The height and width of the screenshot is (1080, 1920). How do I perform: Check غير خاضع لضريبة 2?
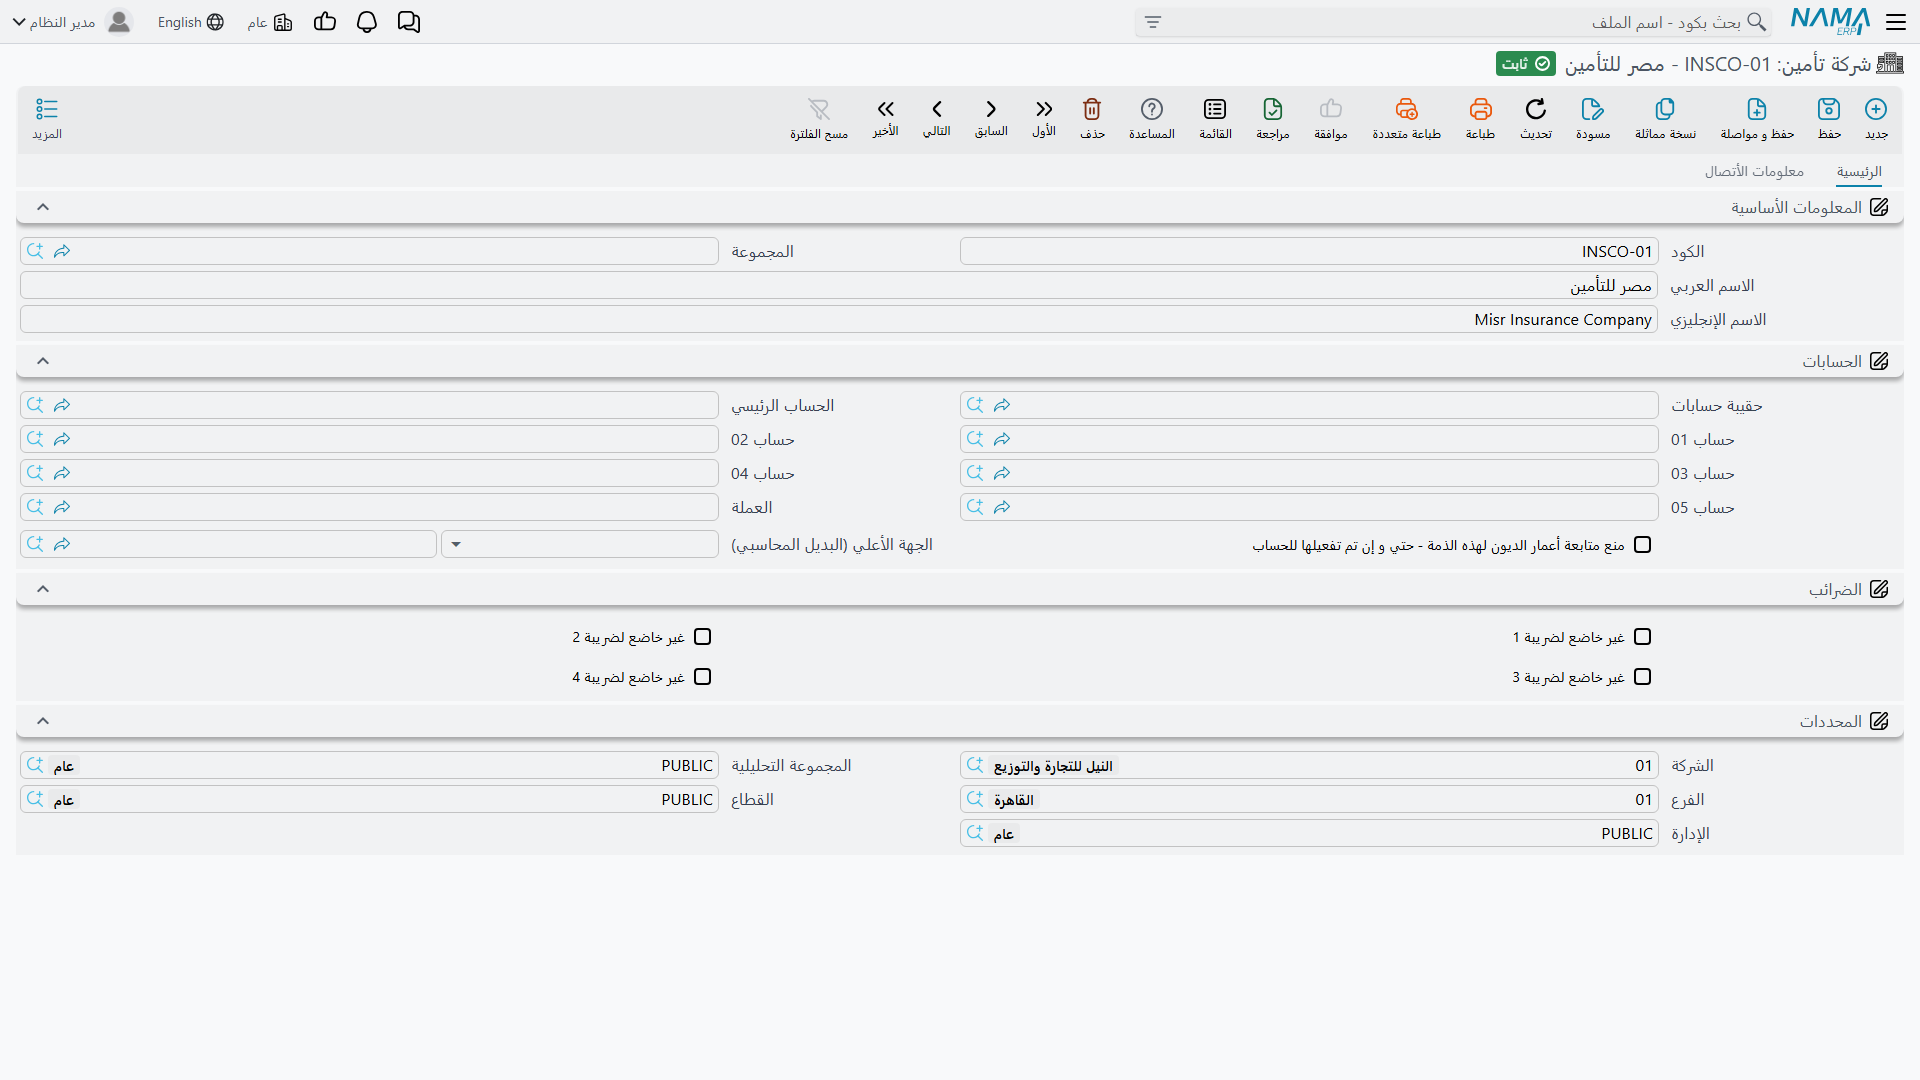pos(702,637)
